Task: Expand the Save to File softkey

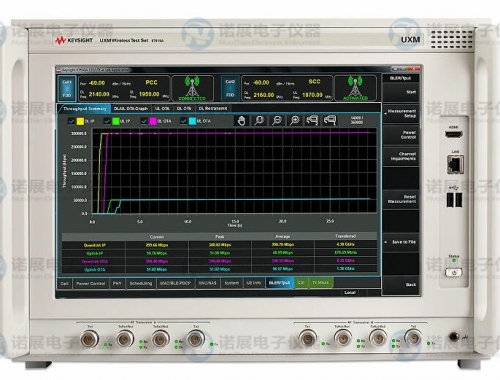Action: coord(401,242)
